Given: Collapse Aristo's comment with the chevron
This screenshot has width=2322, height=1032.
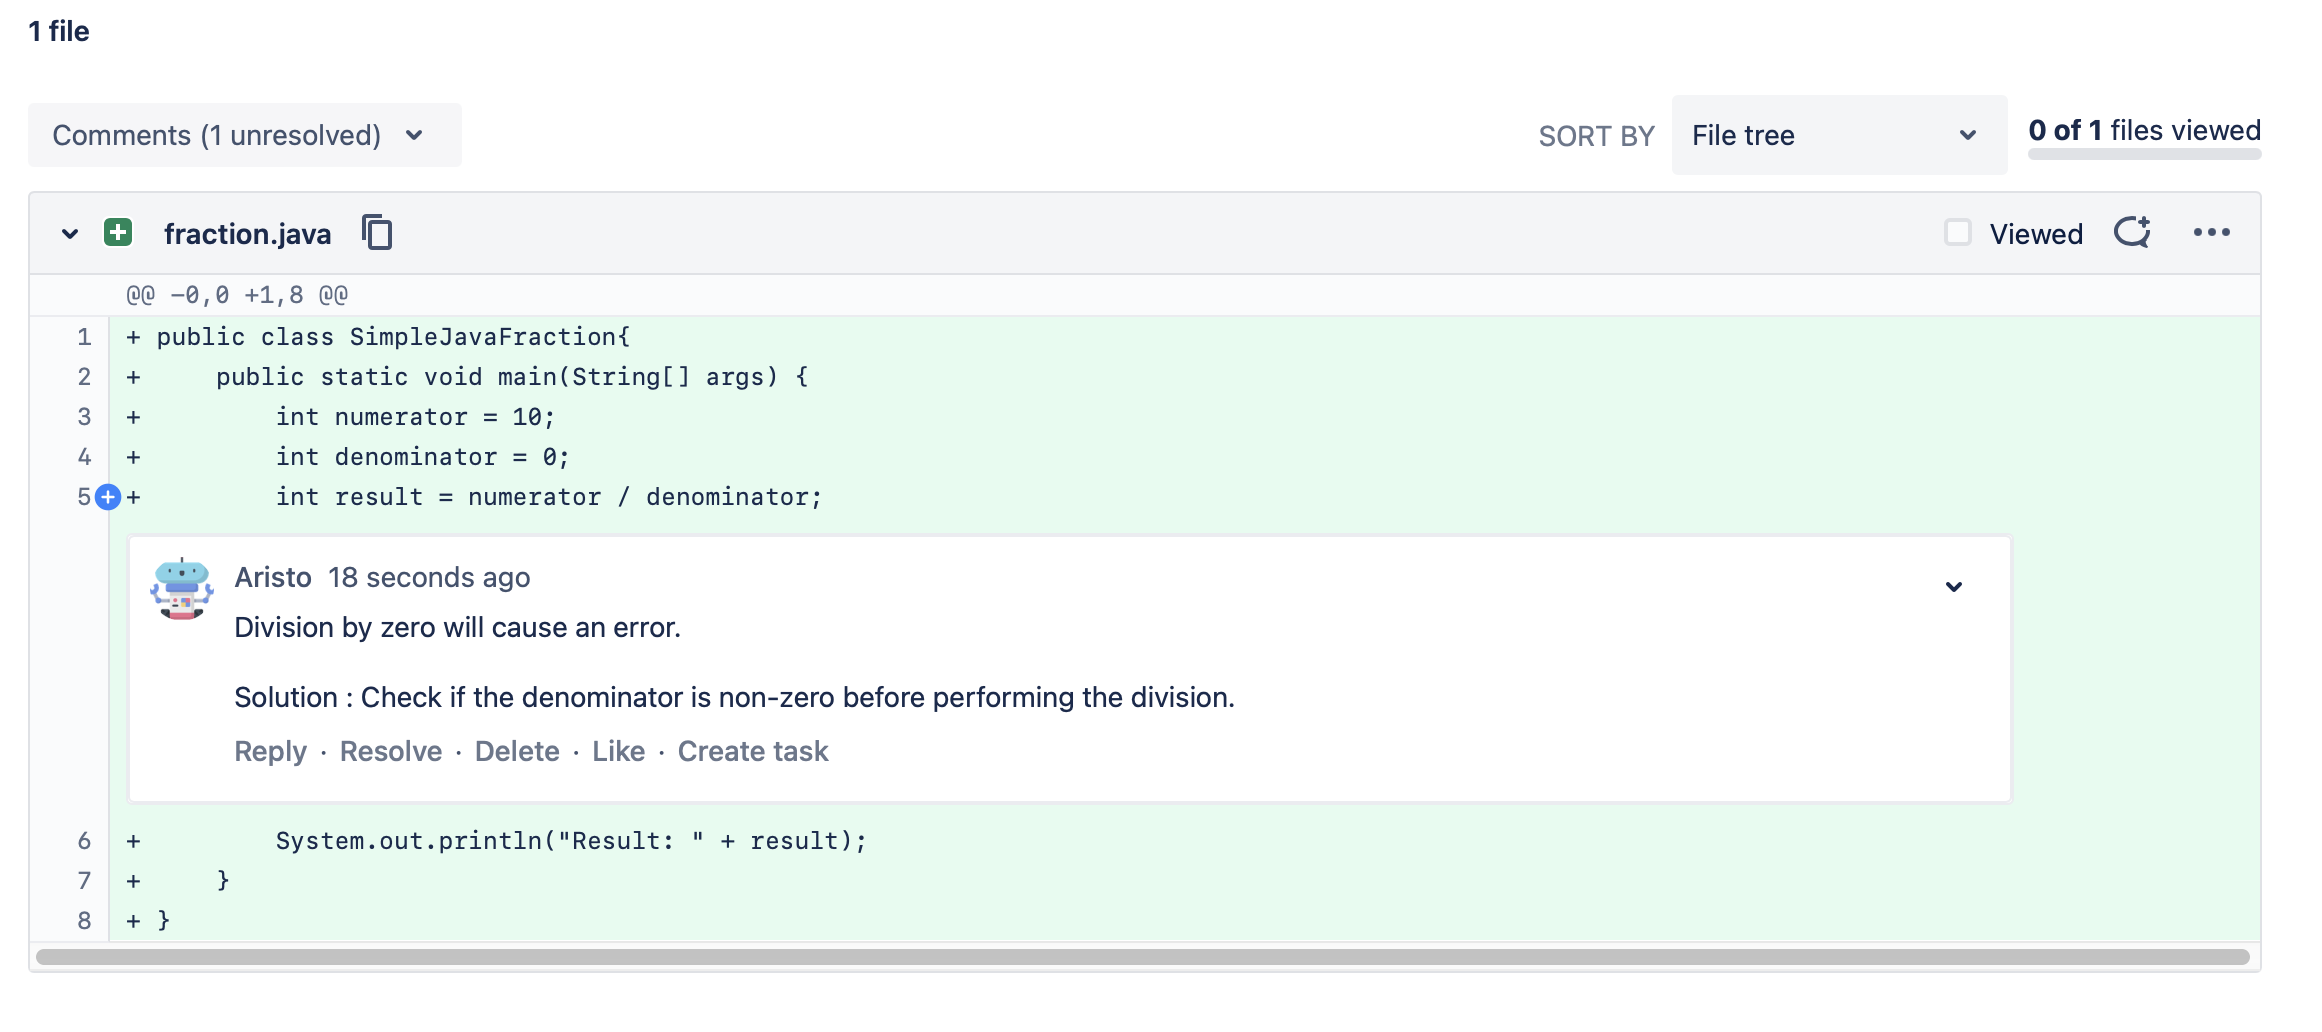Looking at the screenshot, I should (x=1954, y=587).
